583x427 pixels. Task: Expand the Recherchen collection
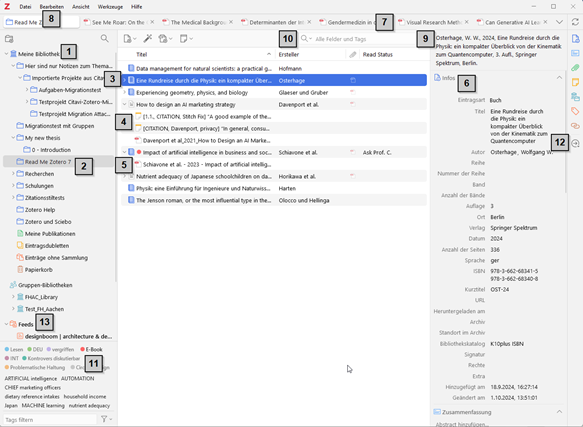pyautogui.click(x=13, y=174)
